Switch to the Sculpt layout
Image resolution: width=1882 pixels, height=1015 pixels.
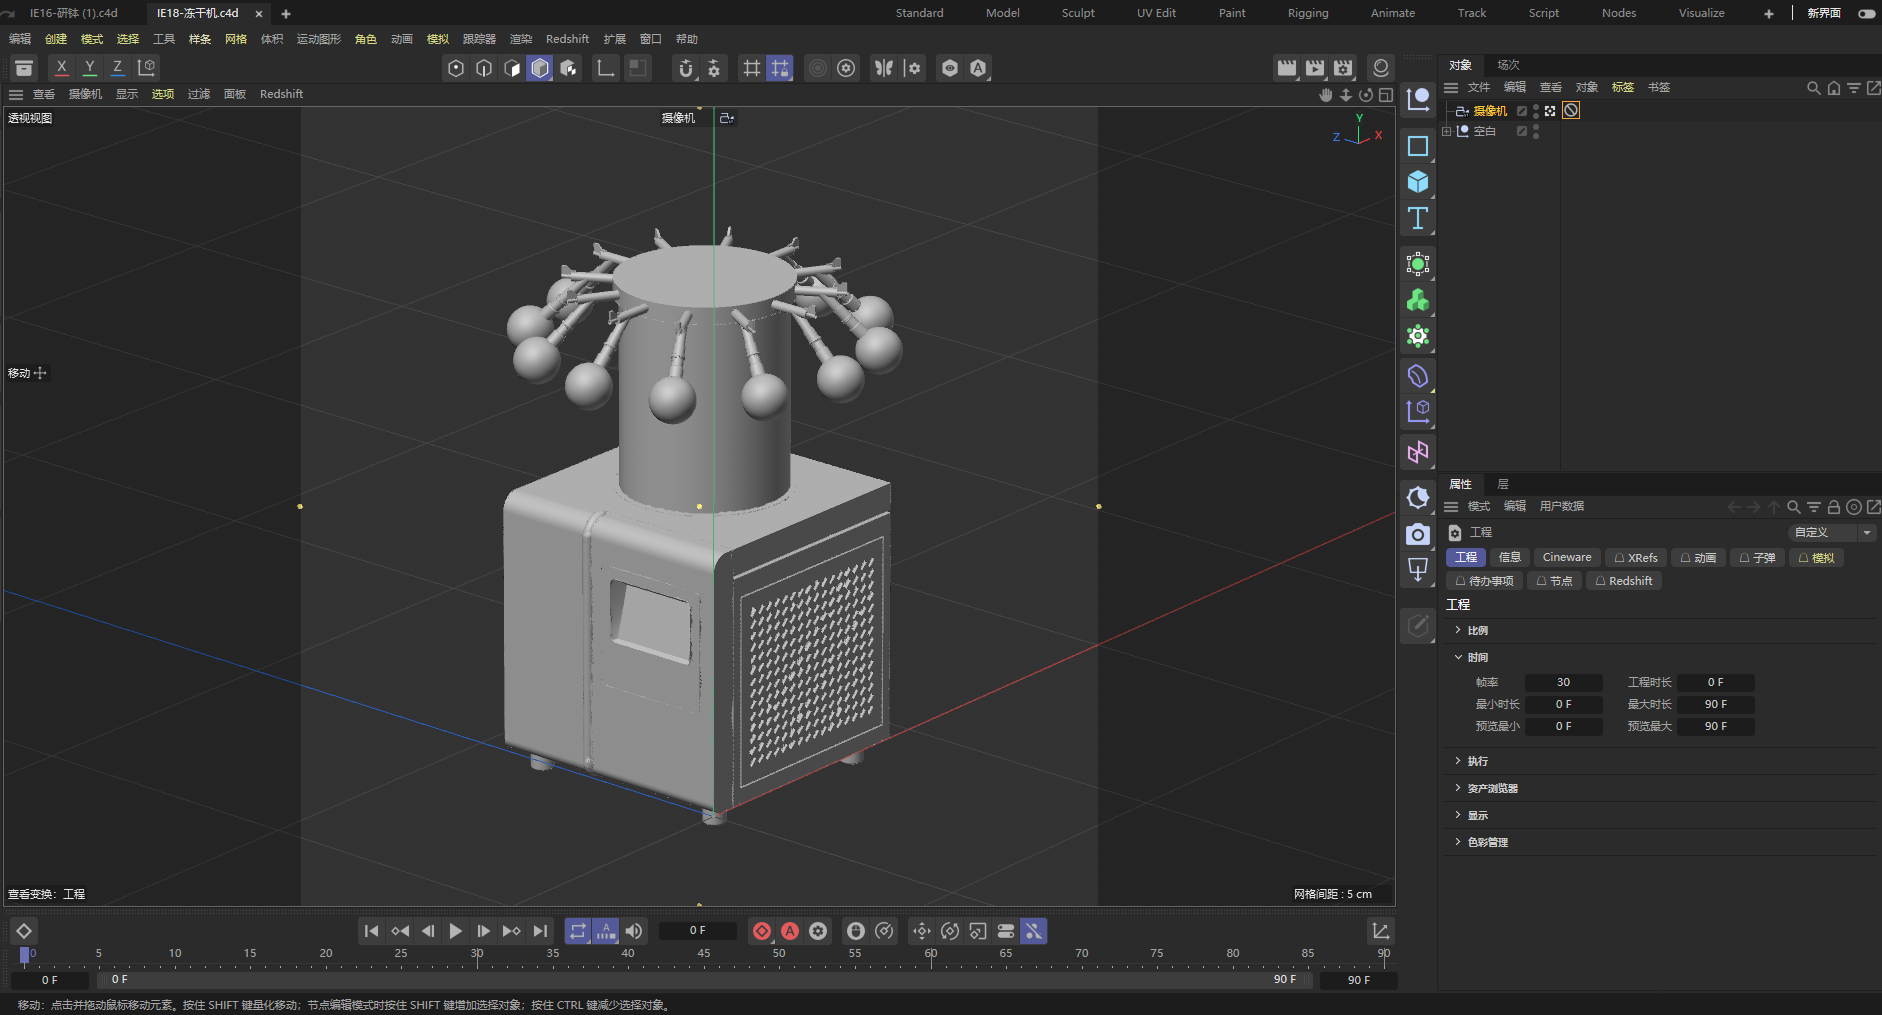pyautogui.click(x=1078, y=13)
